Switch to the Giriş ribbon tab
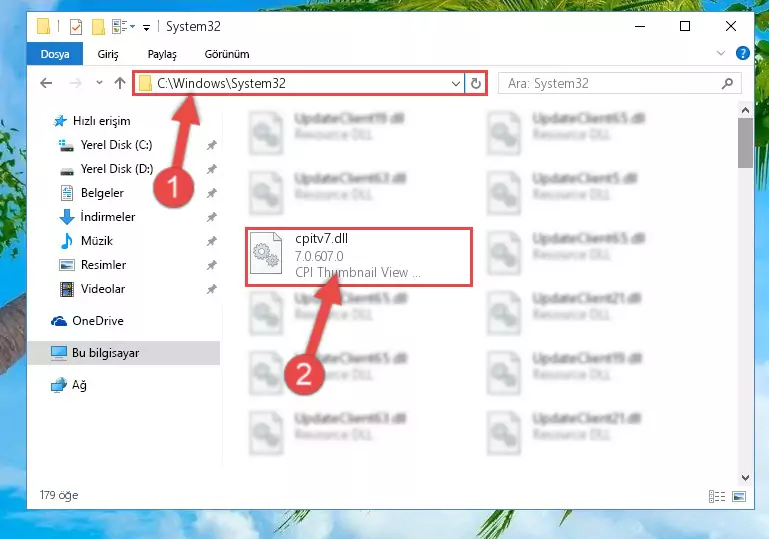 click(x=108, y=54)
